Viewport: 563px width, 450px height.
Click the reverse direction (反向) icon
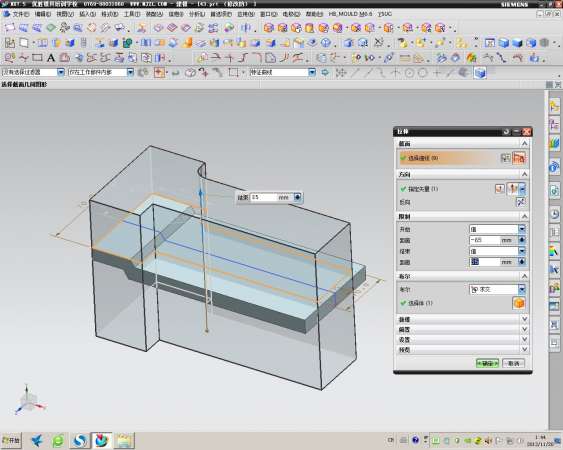tap(520, 203)
